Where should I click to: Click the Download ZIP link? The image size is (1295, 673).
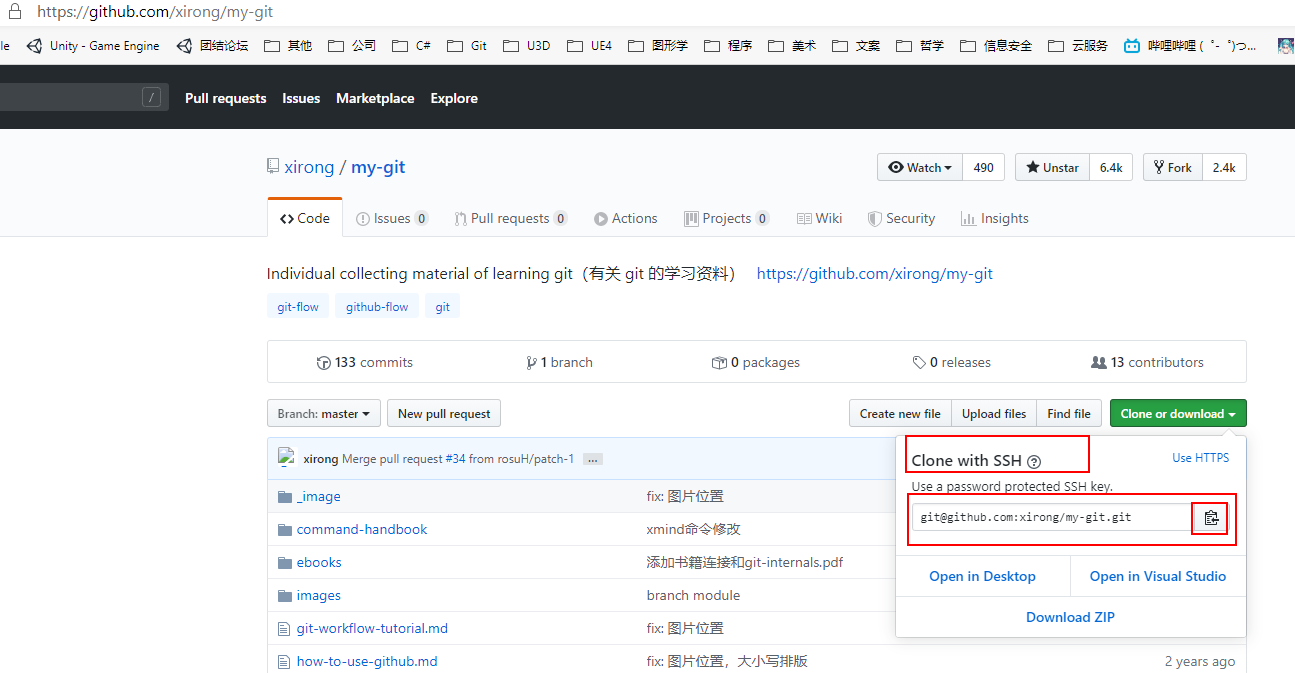(1070, 617)
